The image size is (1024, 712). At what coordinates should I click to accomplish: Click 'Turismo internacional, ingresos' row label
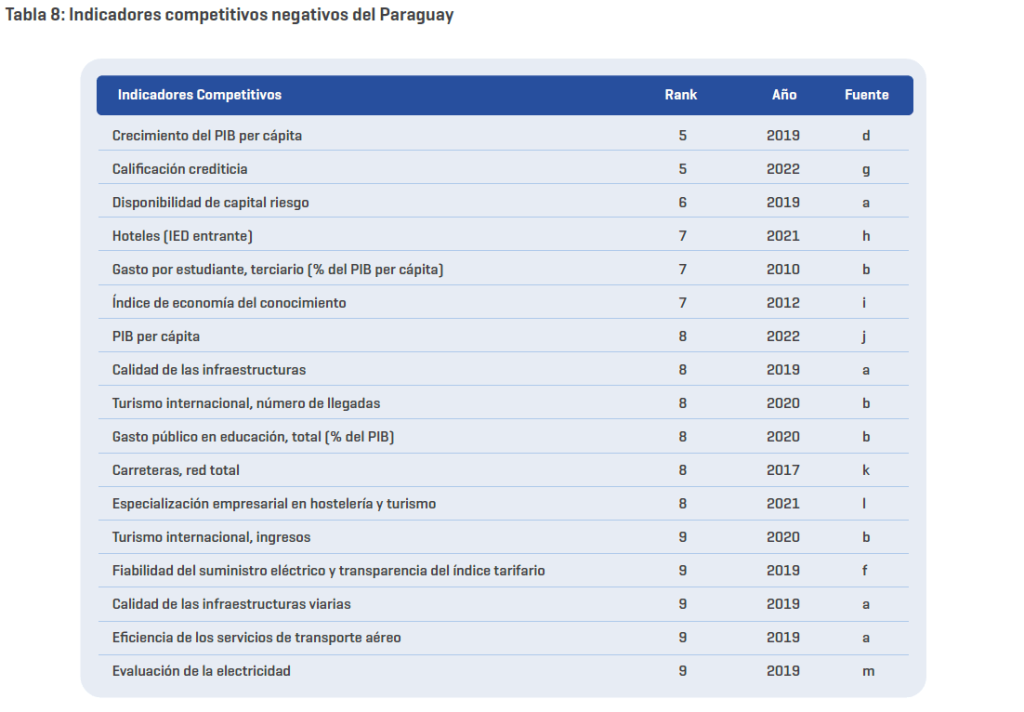tap(211, 537)
